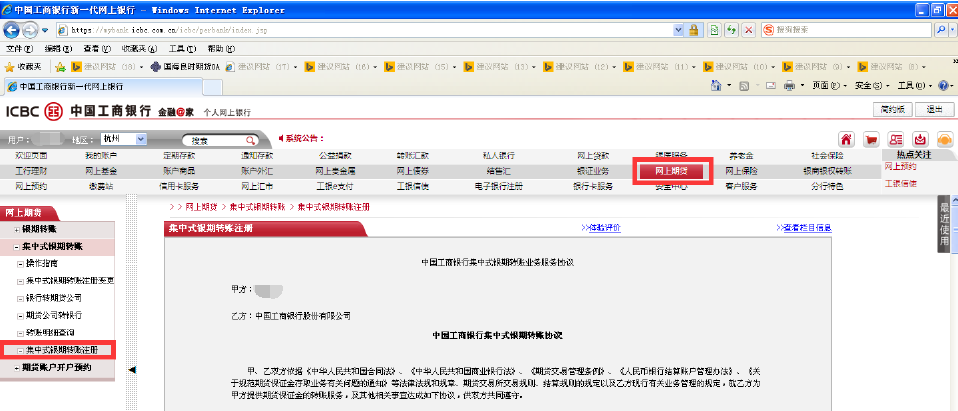Screen dimensions: 958x411
Task: Click the 退出 logout button
Action: [x=934, y=109]
